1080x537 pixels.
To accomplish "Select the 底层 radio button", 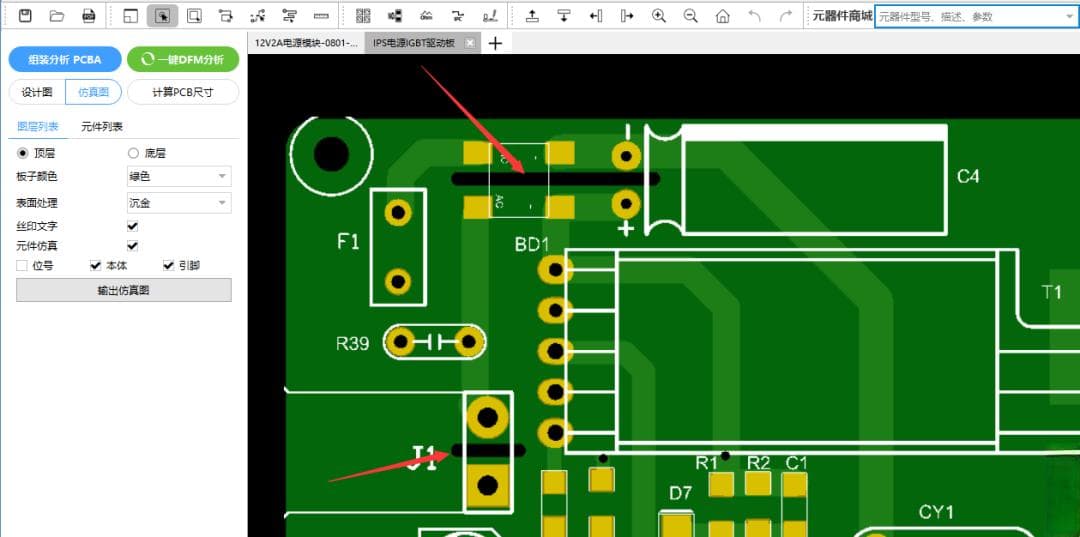I will tap(133, 153).
